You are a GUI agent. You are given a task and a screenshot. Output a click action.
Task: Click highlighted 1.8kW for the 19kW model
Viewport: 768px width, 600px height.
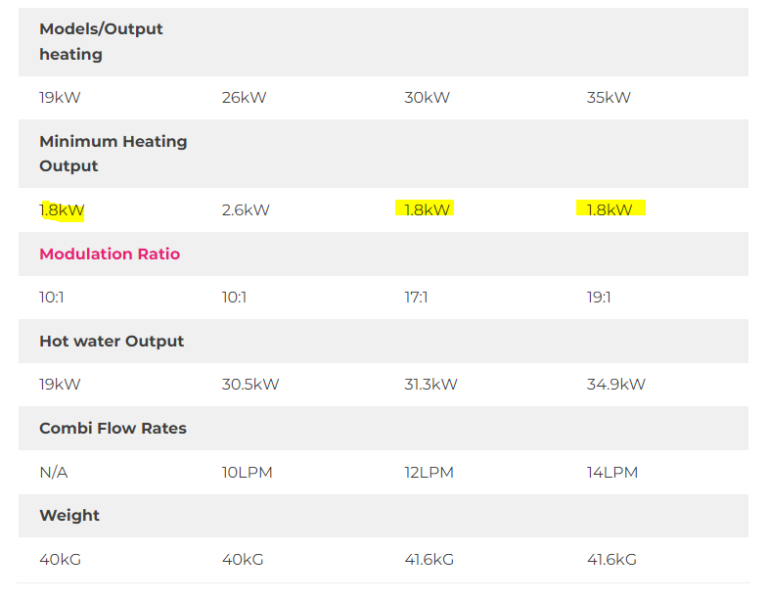[62, 210]
